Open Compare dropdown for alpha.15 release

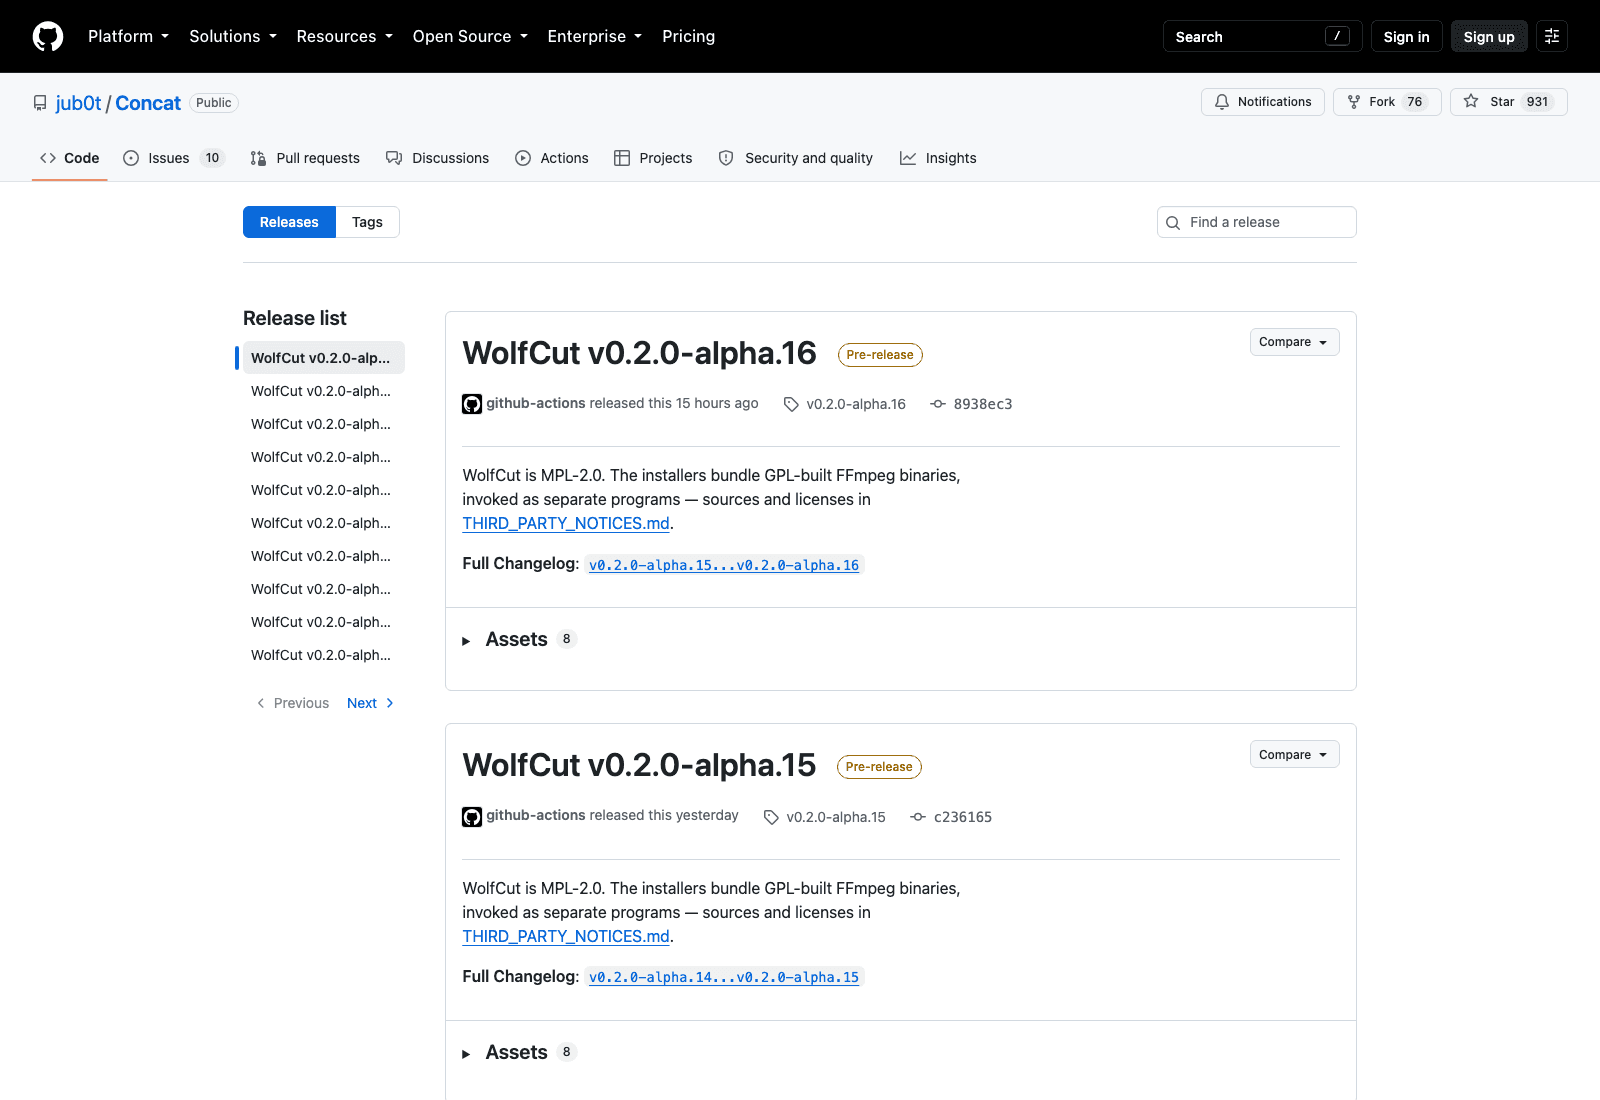[1294, 754]
